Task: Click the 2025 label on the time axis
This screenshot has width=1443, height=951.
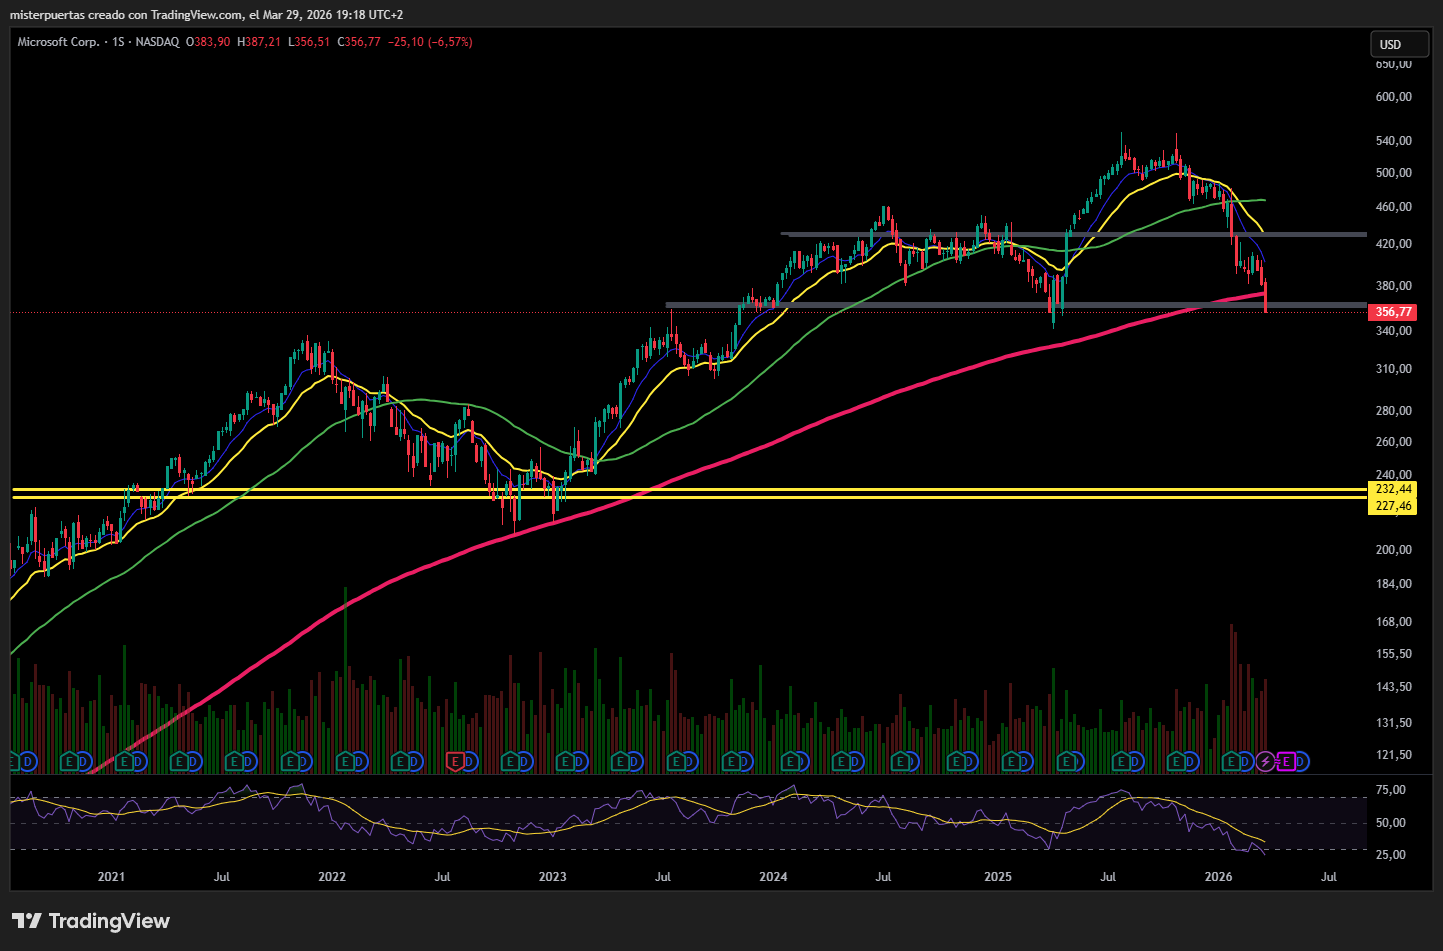Action: [998, 877]
